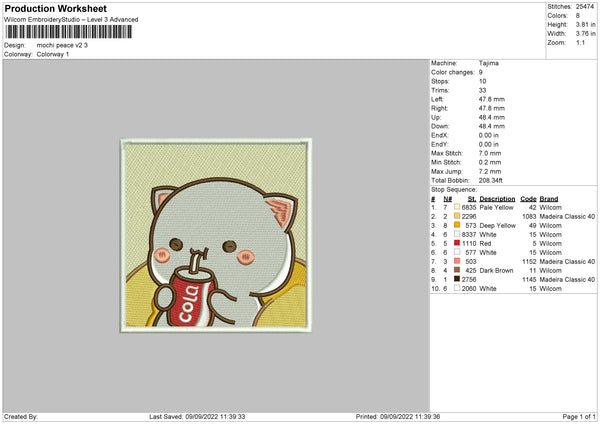Click the 'Printed: 09/09/2022 11:39:36' footer text
The width and height of the screenshot is (600, 424).
pos(398,416)
